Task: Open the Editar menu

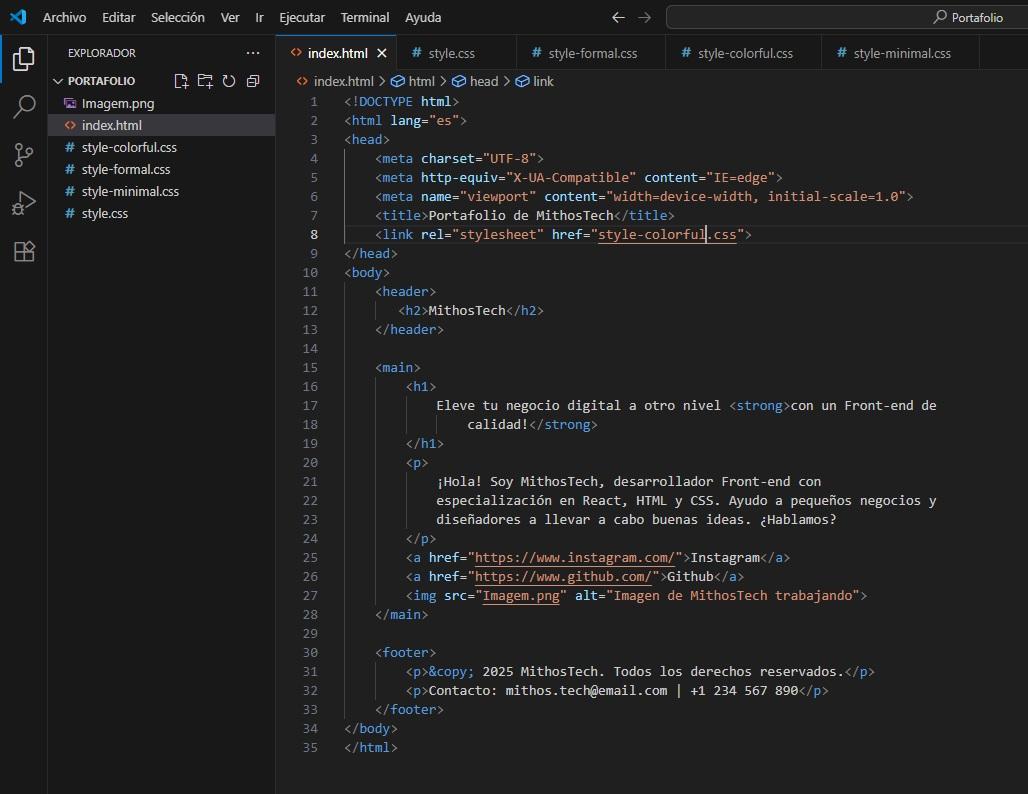Action: pyautogui.click(x=119, y=17)
